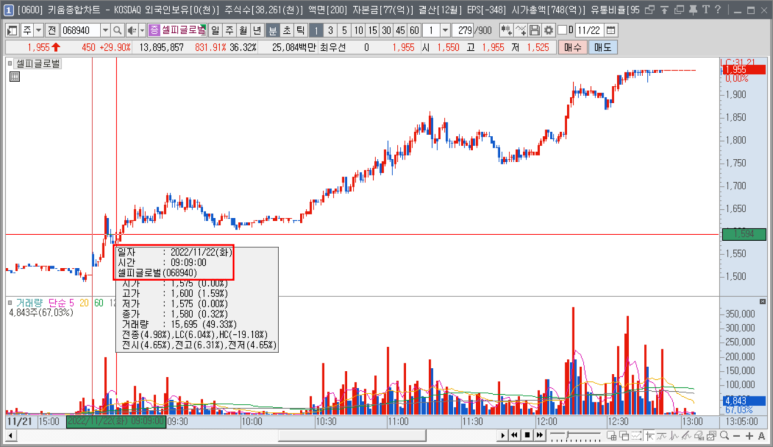The image size is (773, 447).
Task: Select the 초 second chart period
Action: click(286, 31)
